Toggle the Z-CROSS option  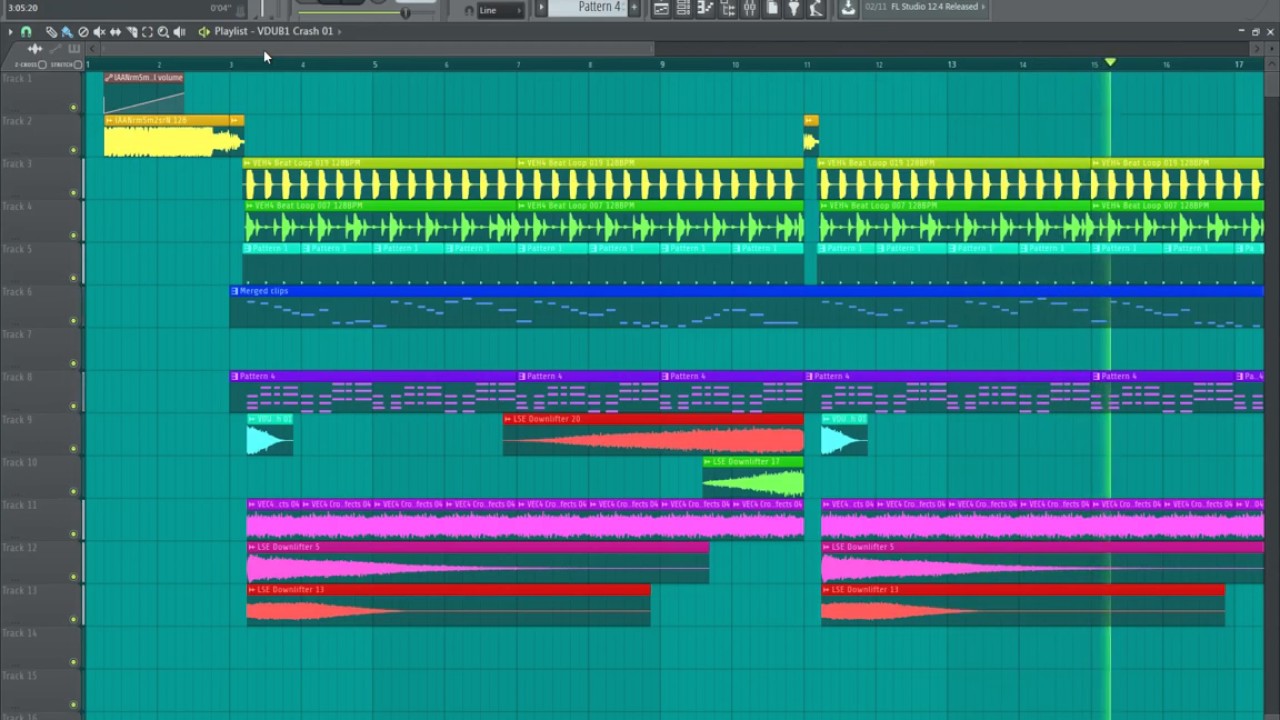click(42, 65)
